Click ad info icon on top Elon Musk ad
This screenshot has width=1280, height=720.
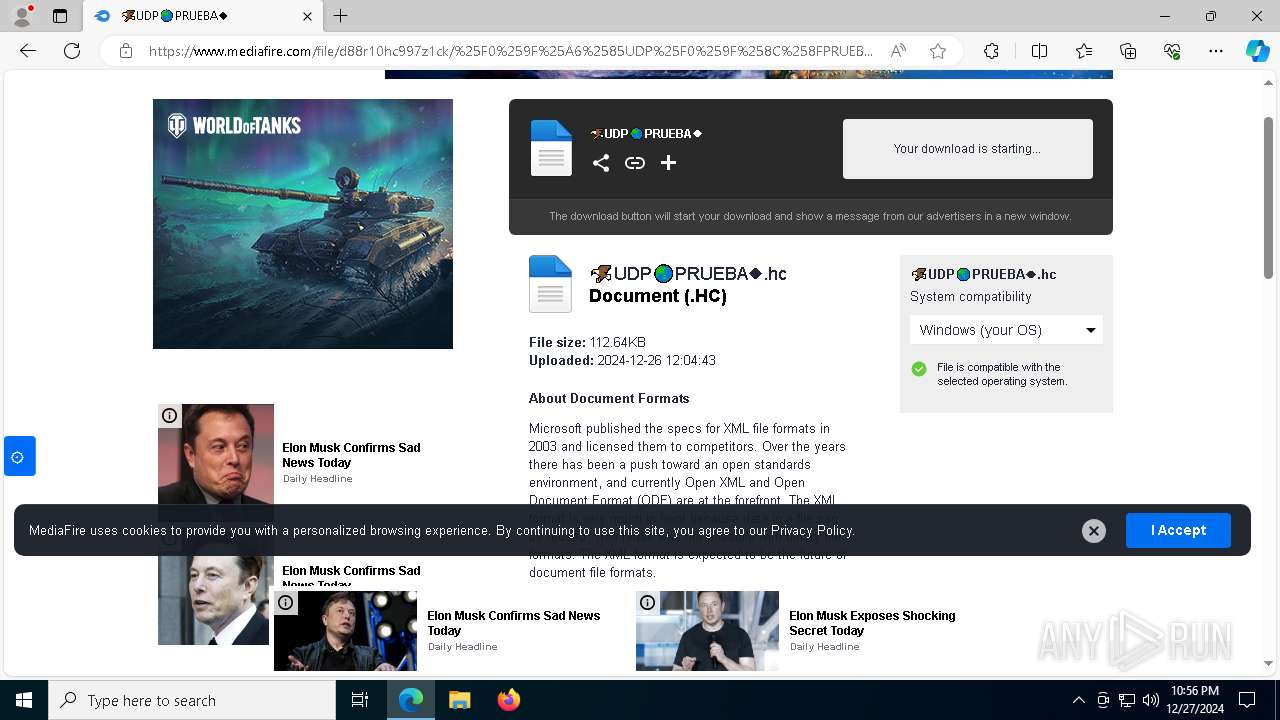pyautogui.click(x=170, y=415)
